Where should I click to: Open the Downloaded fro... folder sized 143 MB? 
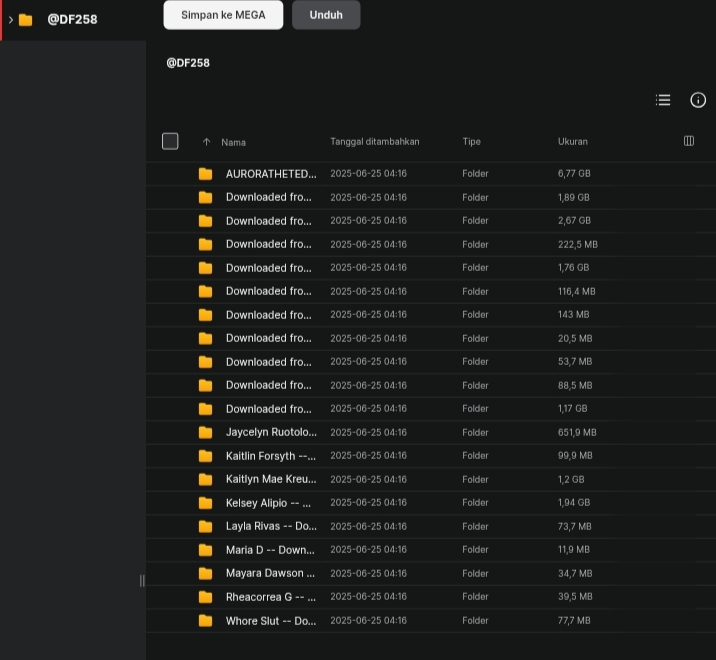(x=268, y=315)
